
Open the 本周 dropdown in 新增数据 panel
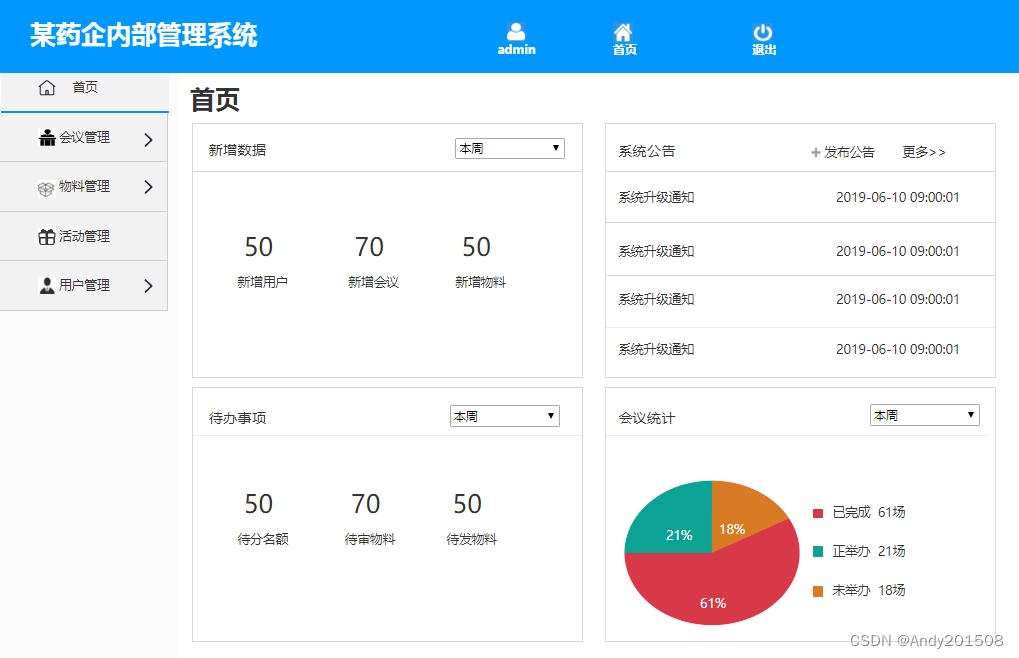click(x=509, y=148)
